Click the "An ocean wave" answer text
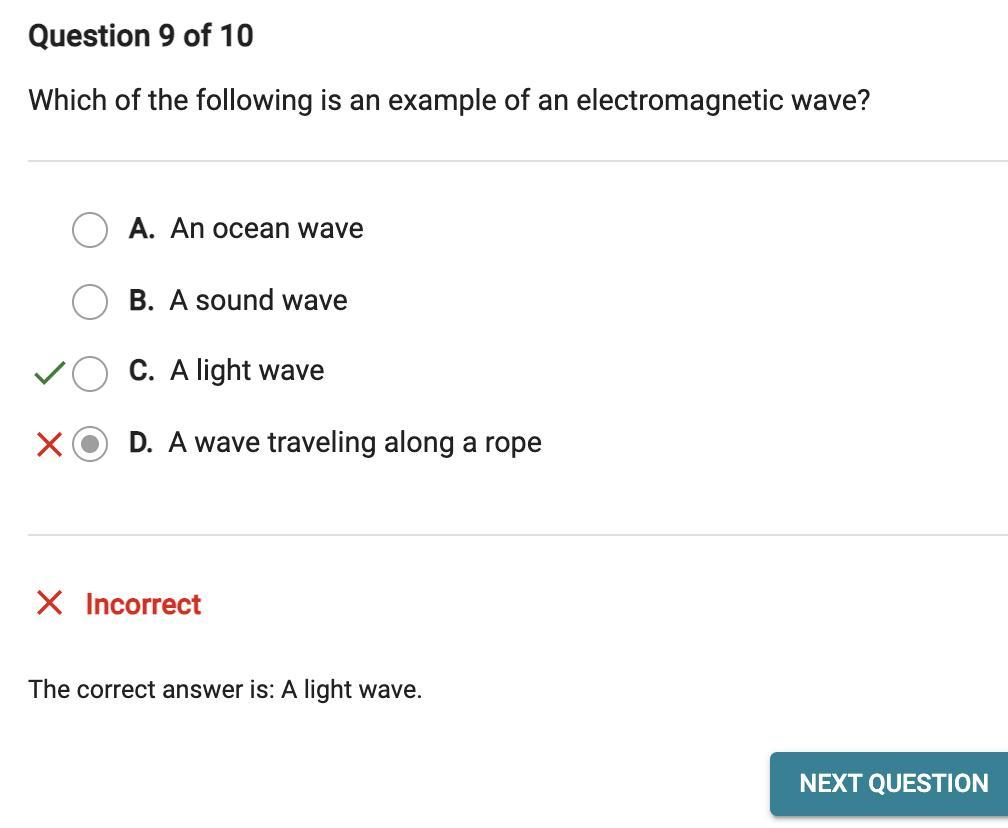This screenshot has height=828, width=1008. pyautogui.click(x=267, y=229)
